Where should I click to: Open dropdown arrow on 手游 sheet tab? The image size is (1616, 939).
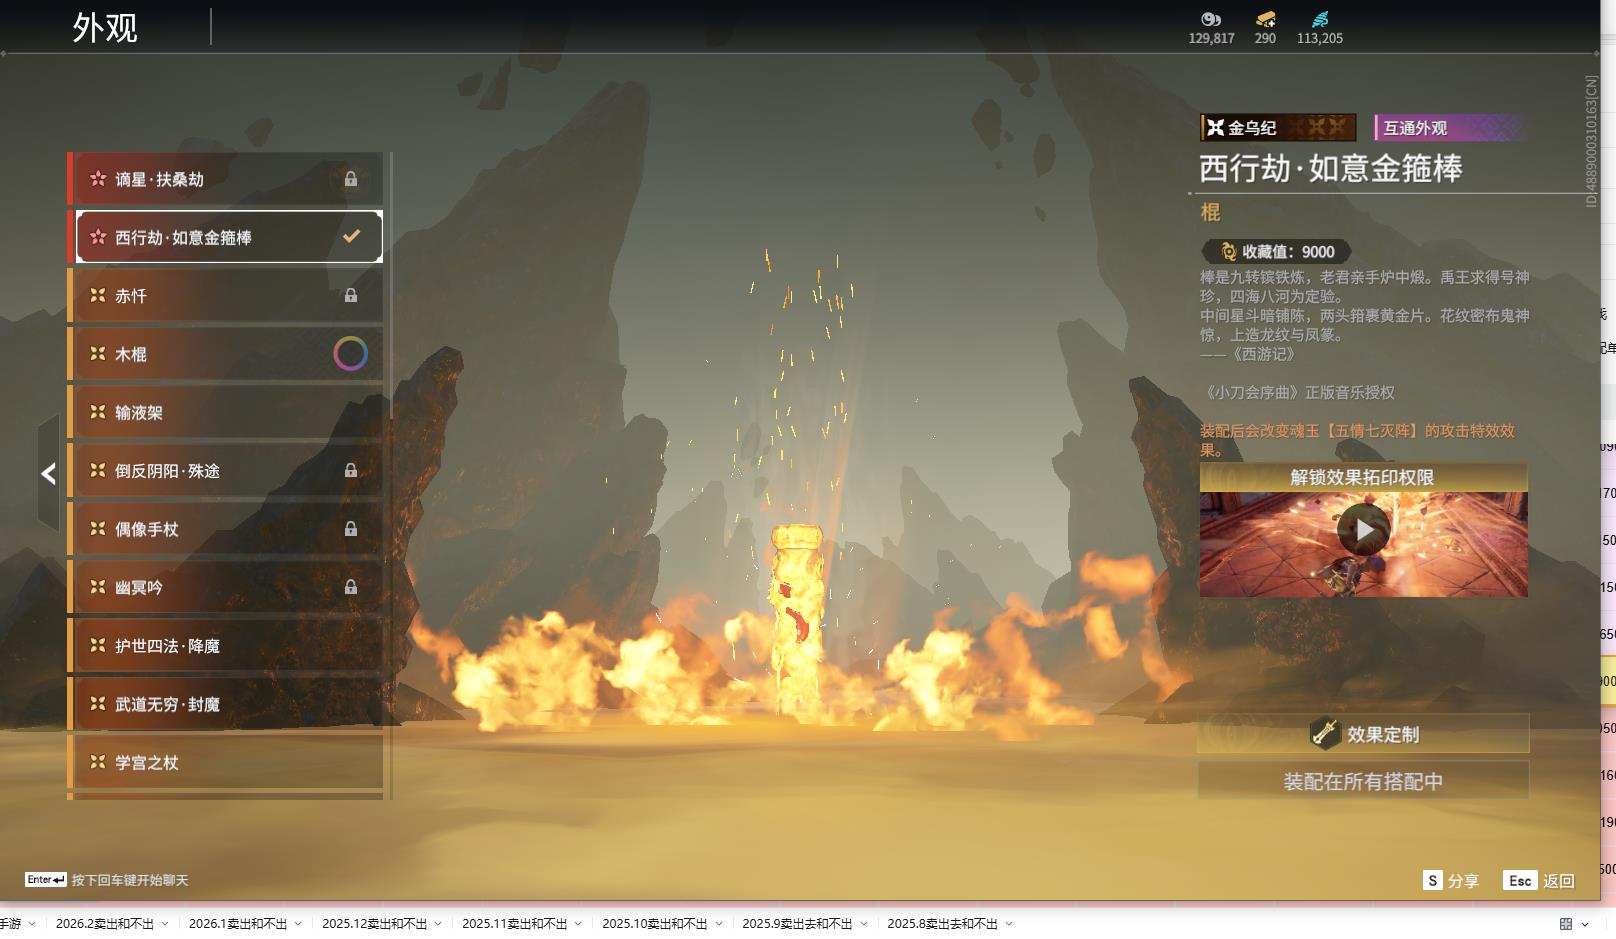tap(32, 924)
